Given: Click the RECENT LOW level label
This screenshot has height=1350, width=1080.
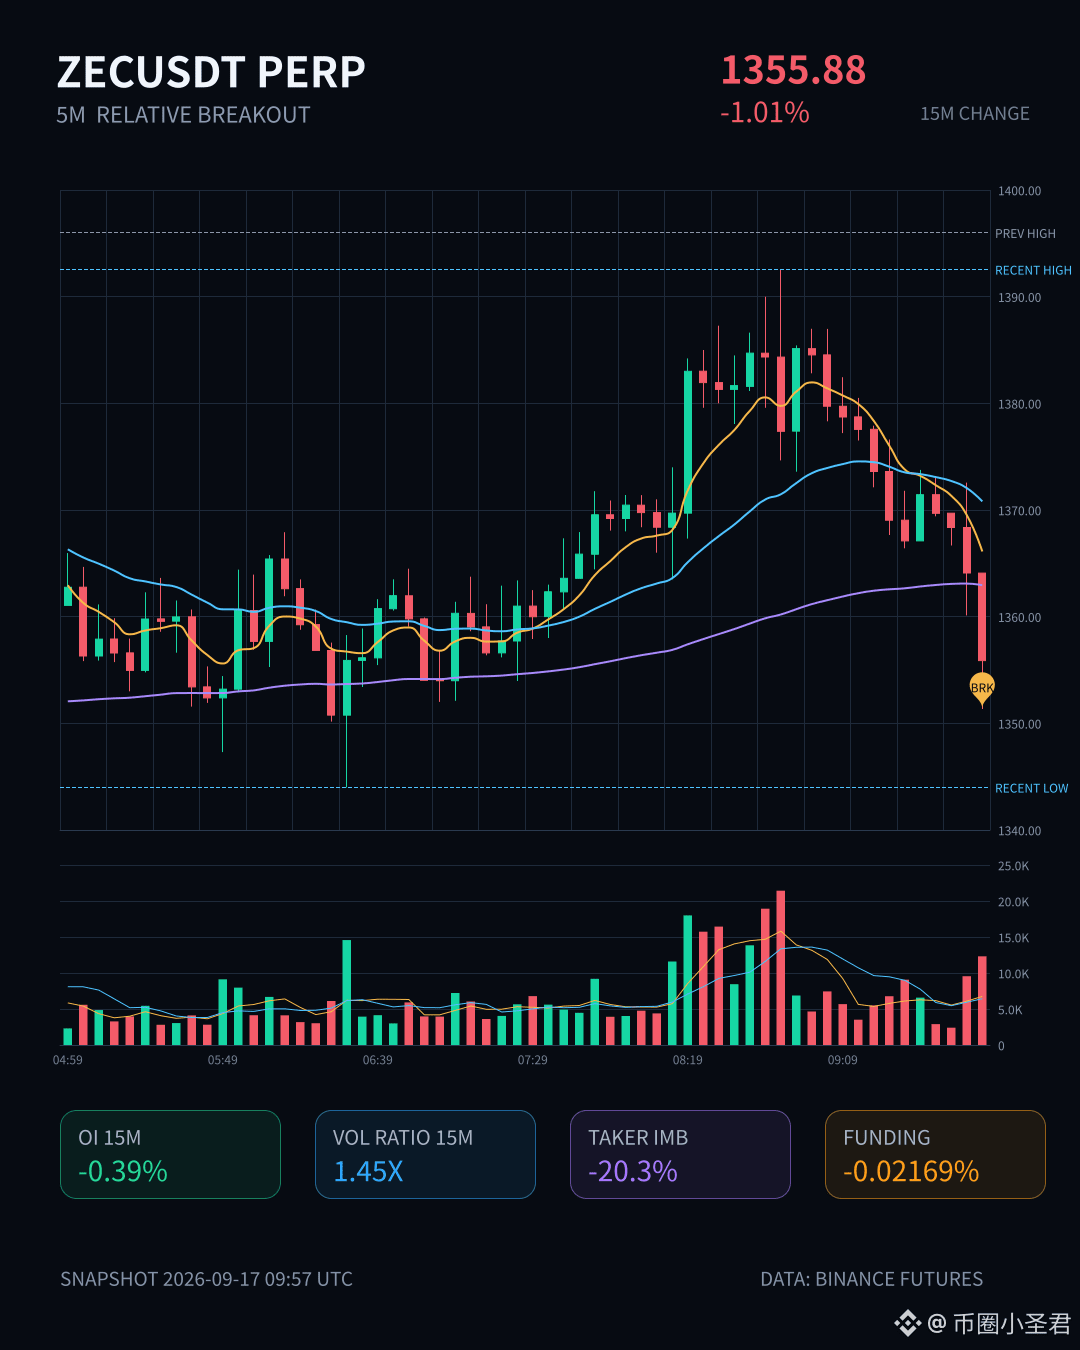Looking at the screenshot, I should point(1031,788).
